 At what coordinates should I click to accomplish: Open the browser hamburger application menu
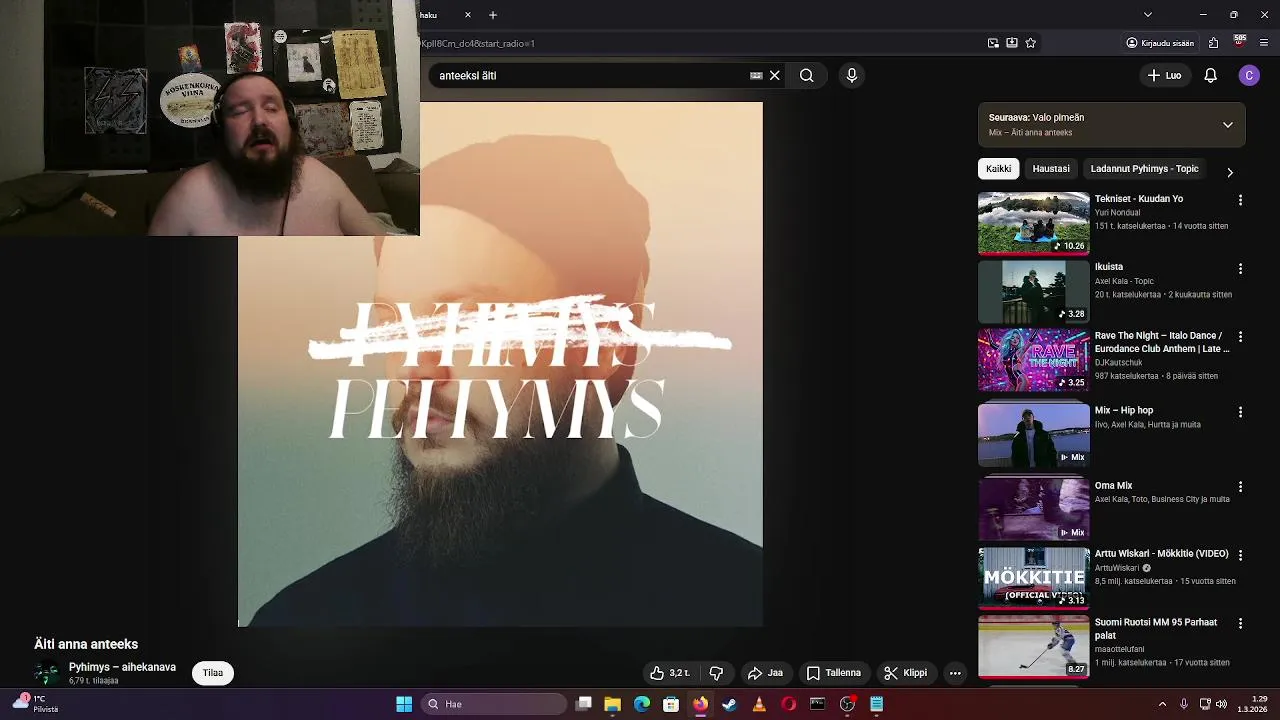click(1264, 43)
